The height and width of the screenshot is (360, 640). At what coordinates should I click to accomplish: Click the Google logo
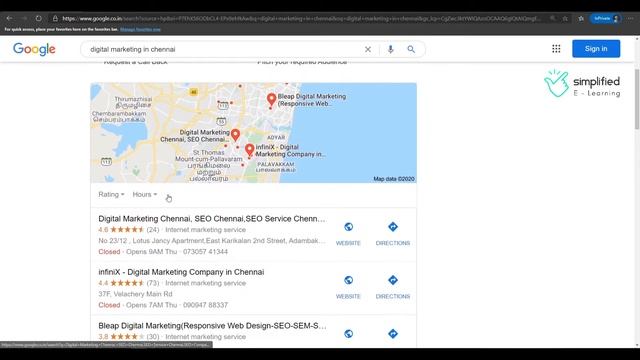pos(34,49)
